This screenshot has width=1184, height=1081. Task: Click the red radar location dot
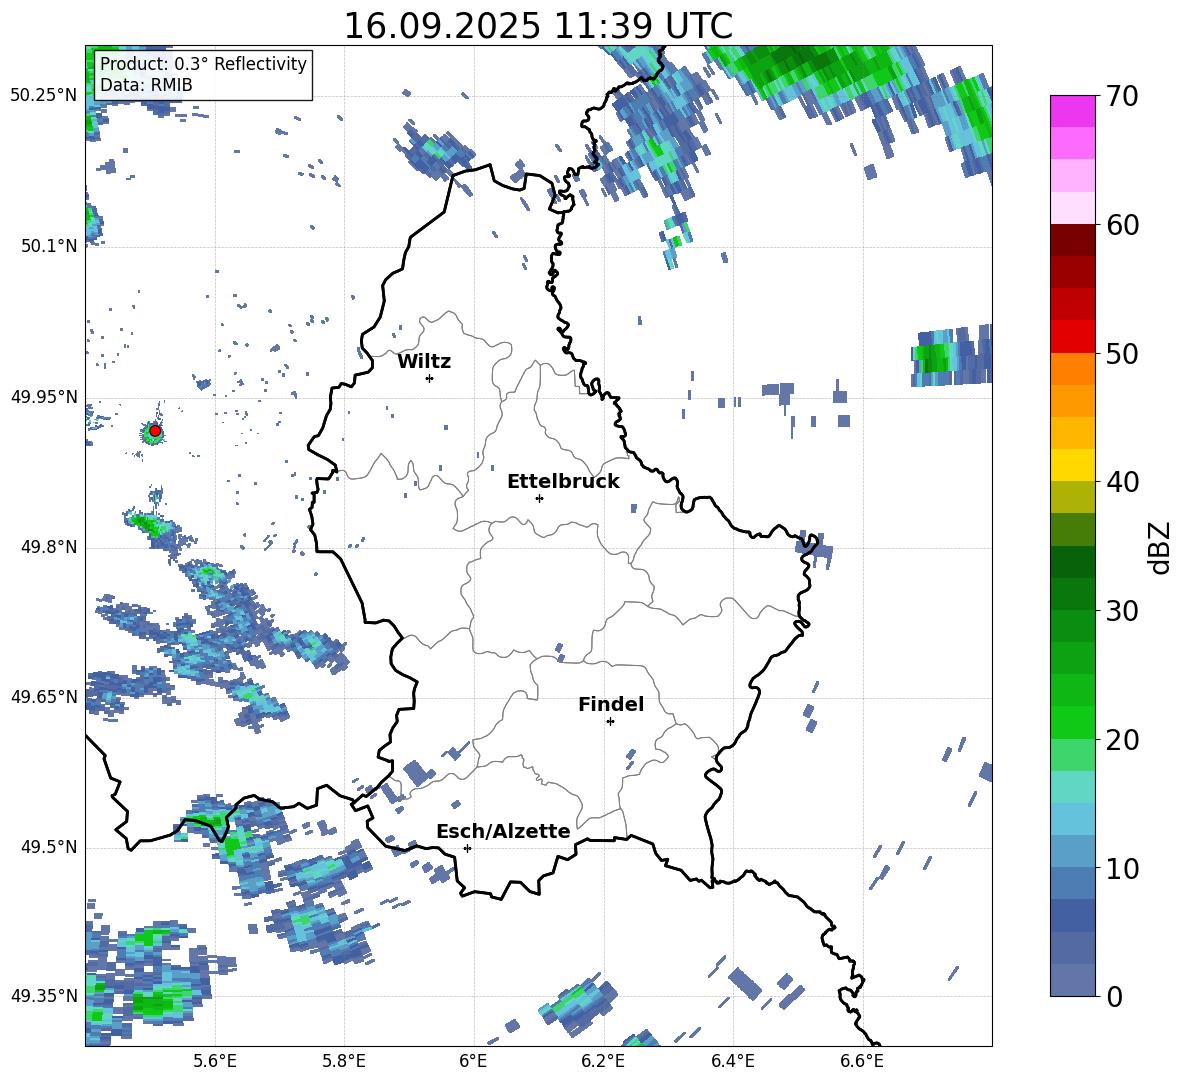155,431
